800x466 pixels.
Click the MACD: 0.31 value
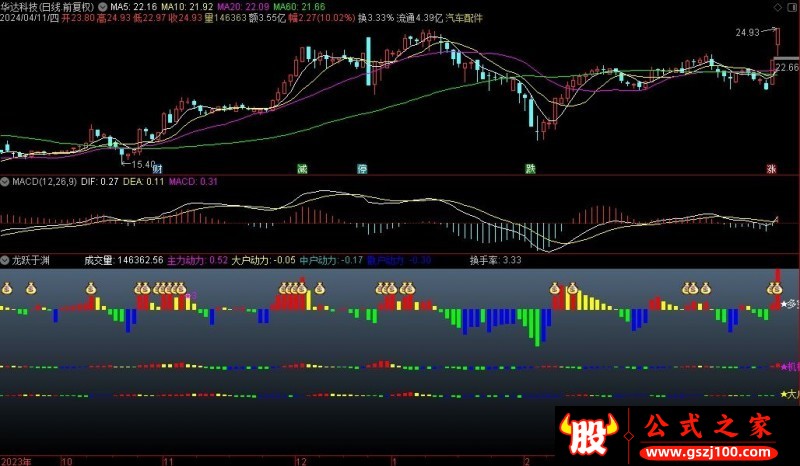193,182
